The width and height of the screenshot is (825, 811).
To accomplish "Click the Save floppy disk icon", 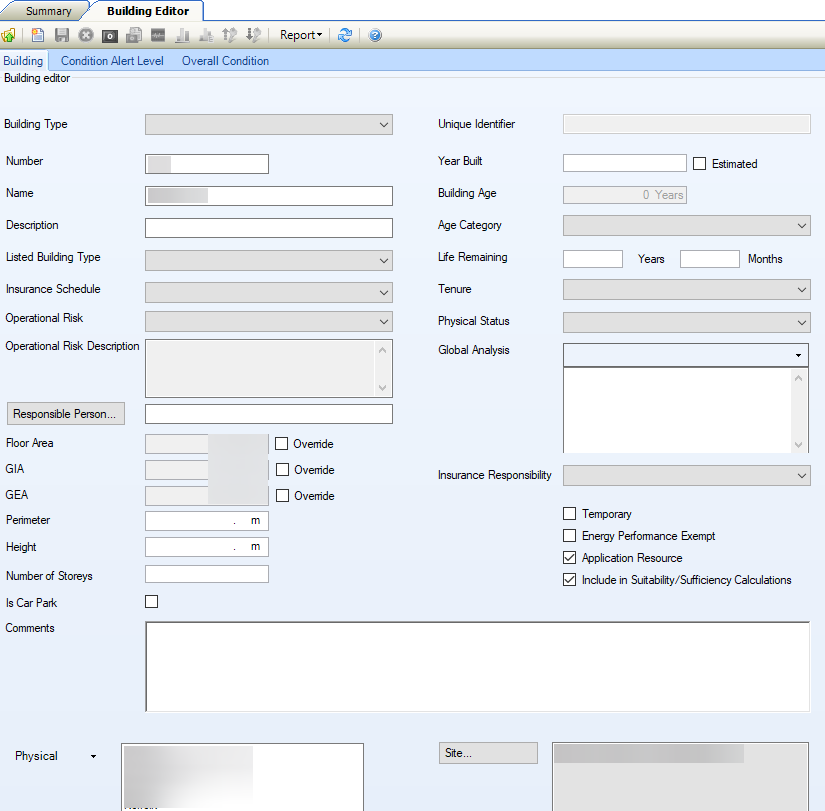I will pos(62,35).
